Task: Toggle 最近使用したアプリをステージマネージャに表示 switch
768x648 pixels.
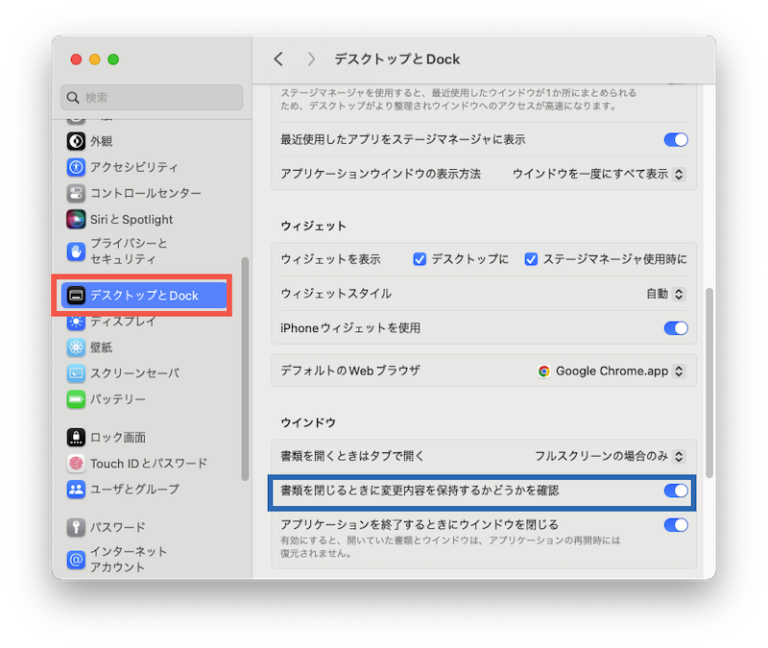Action: [x=676, y=140]
